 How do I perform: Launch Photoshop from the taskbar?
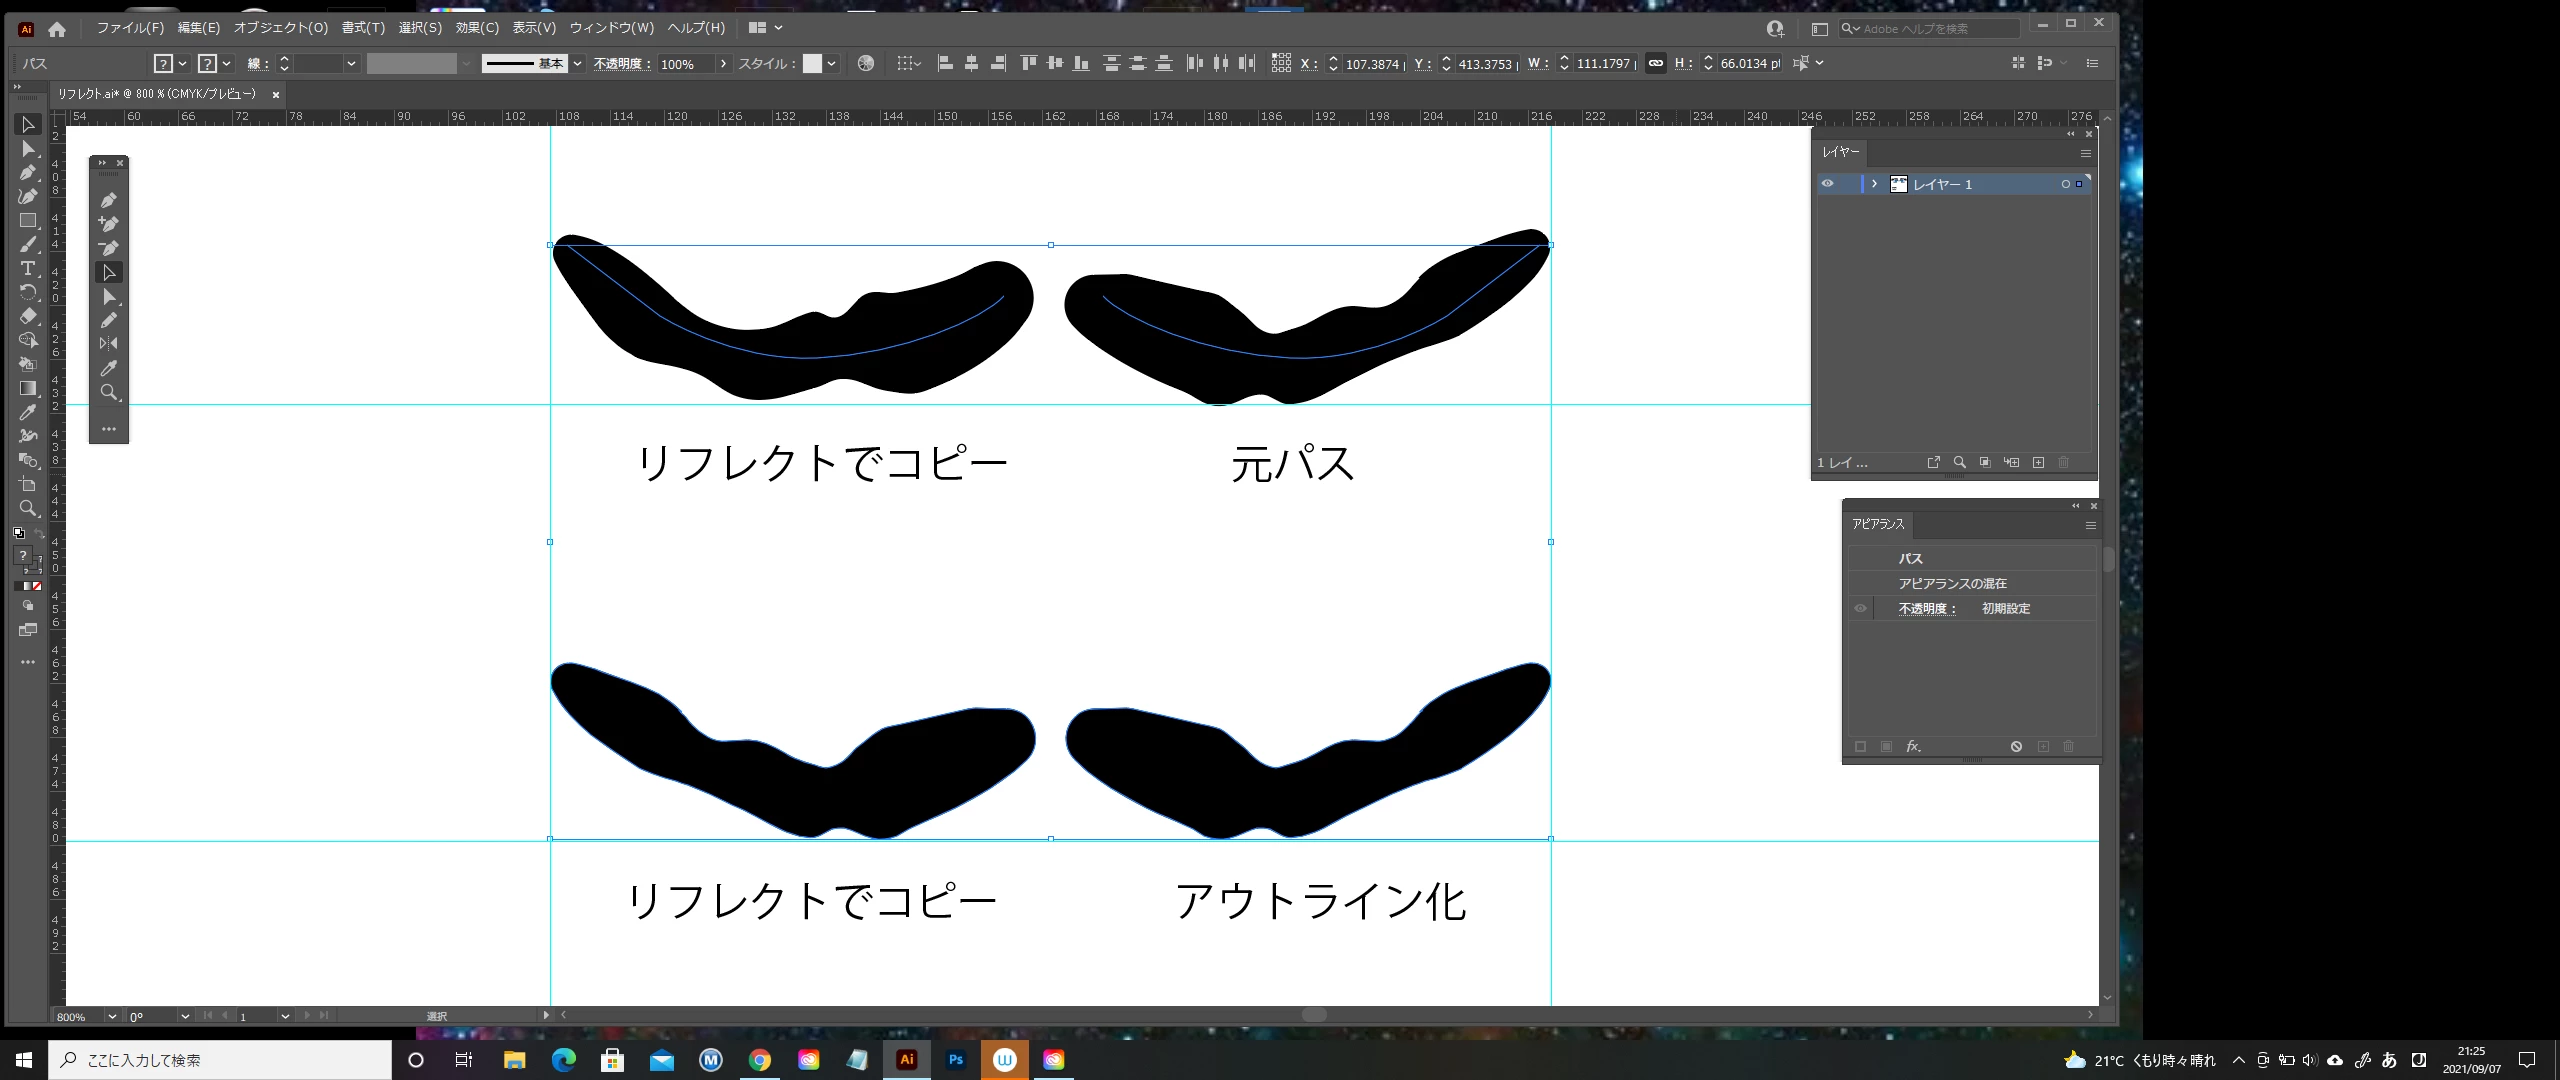point(955,1060)
